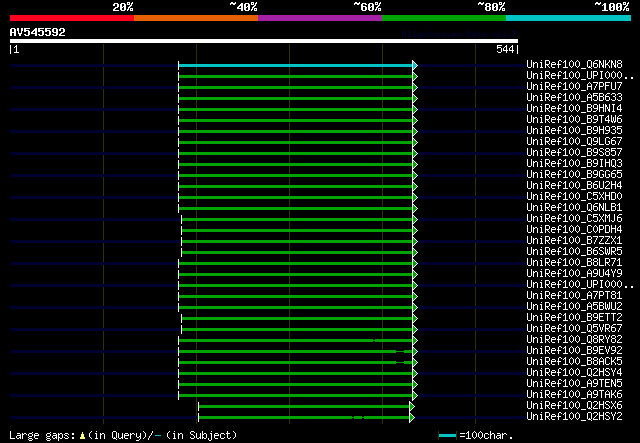The height and width of the screenshot is (443, 640).
Task: Open hit UniRef100_A5B633
Action: coord(574,98)
